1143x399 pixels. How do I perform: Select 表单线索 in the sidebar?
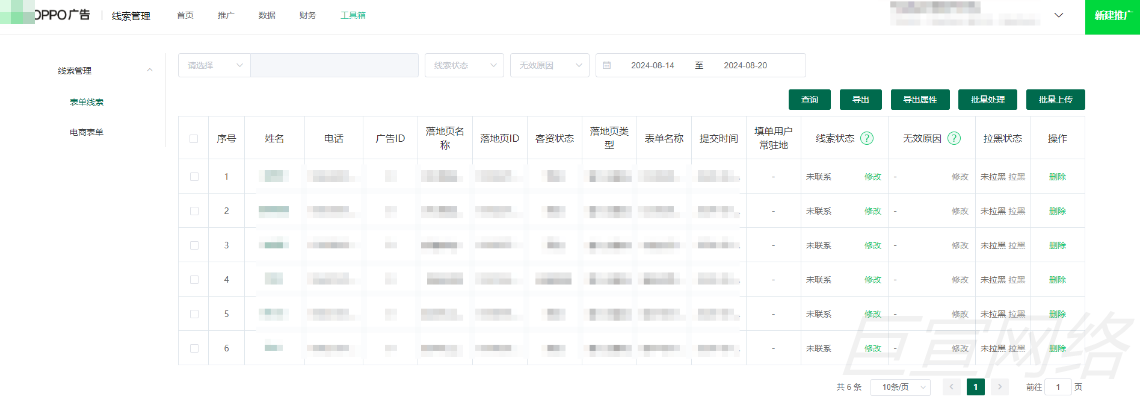(x=87, y=102)
